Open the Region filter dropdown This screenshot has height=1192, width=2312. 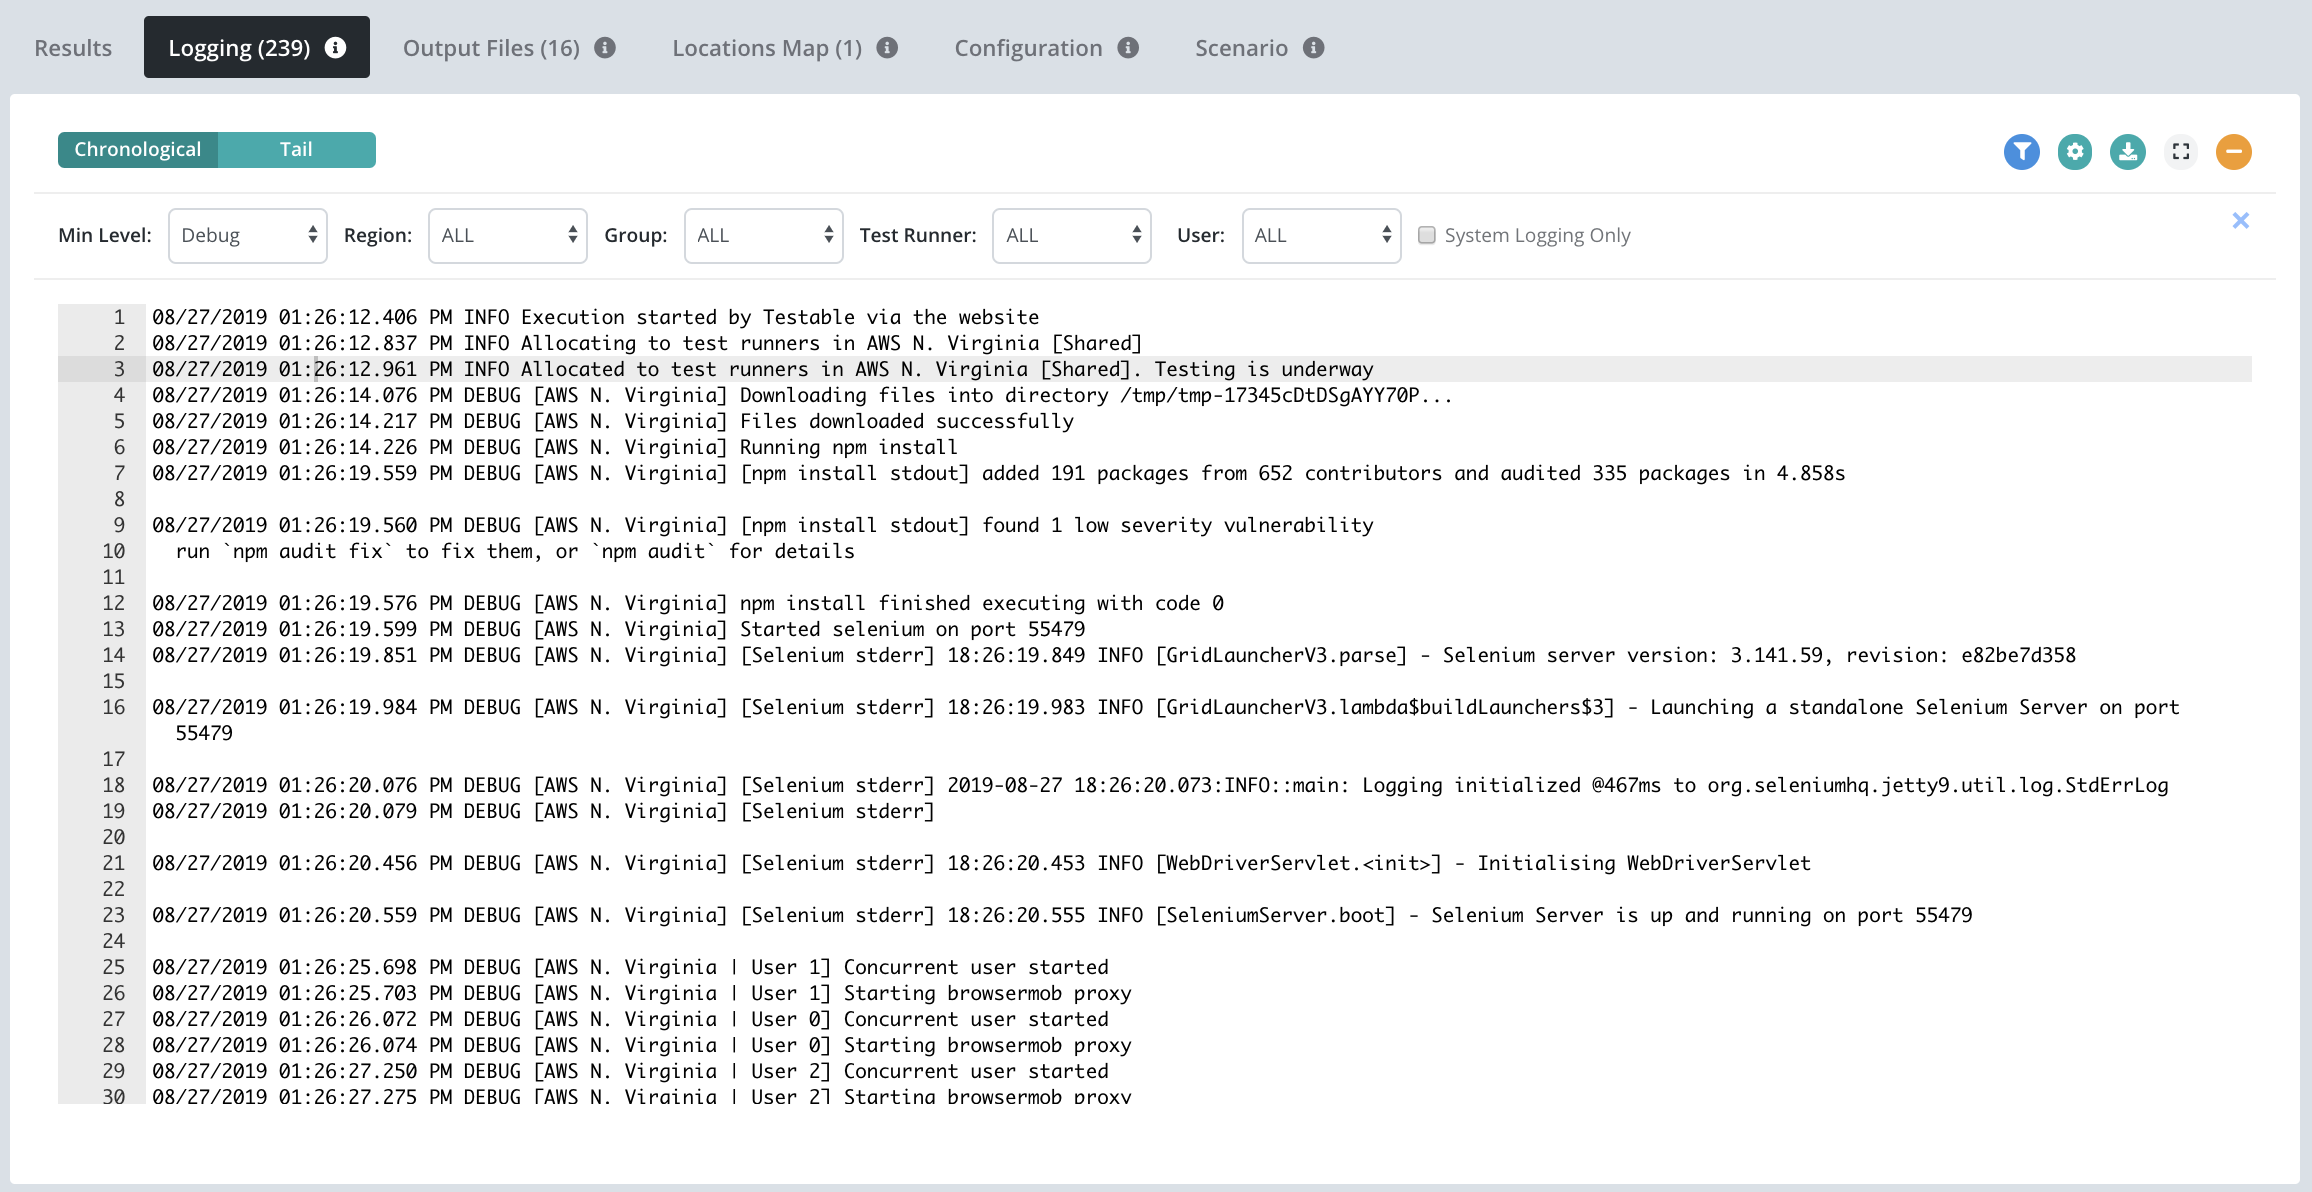(507, 236)
